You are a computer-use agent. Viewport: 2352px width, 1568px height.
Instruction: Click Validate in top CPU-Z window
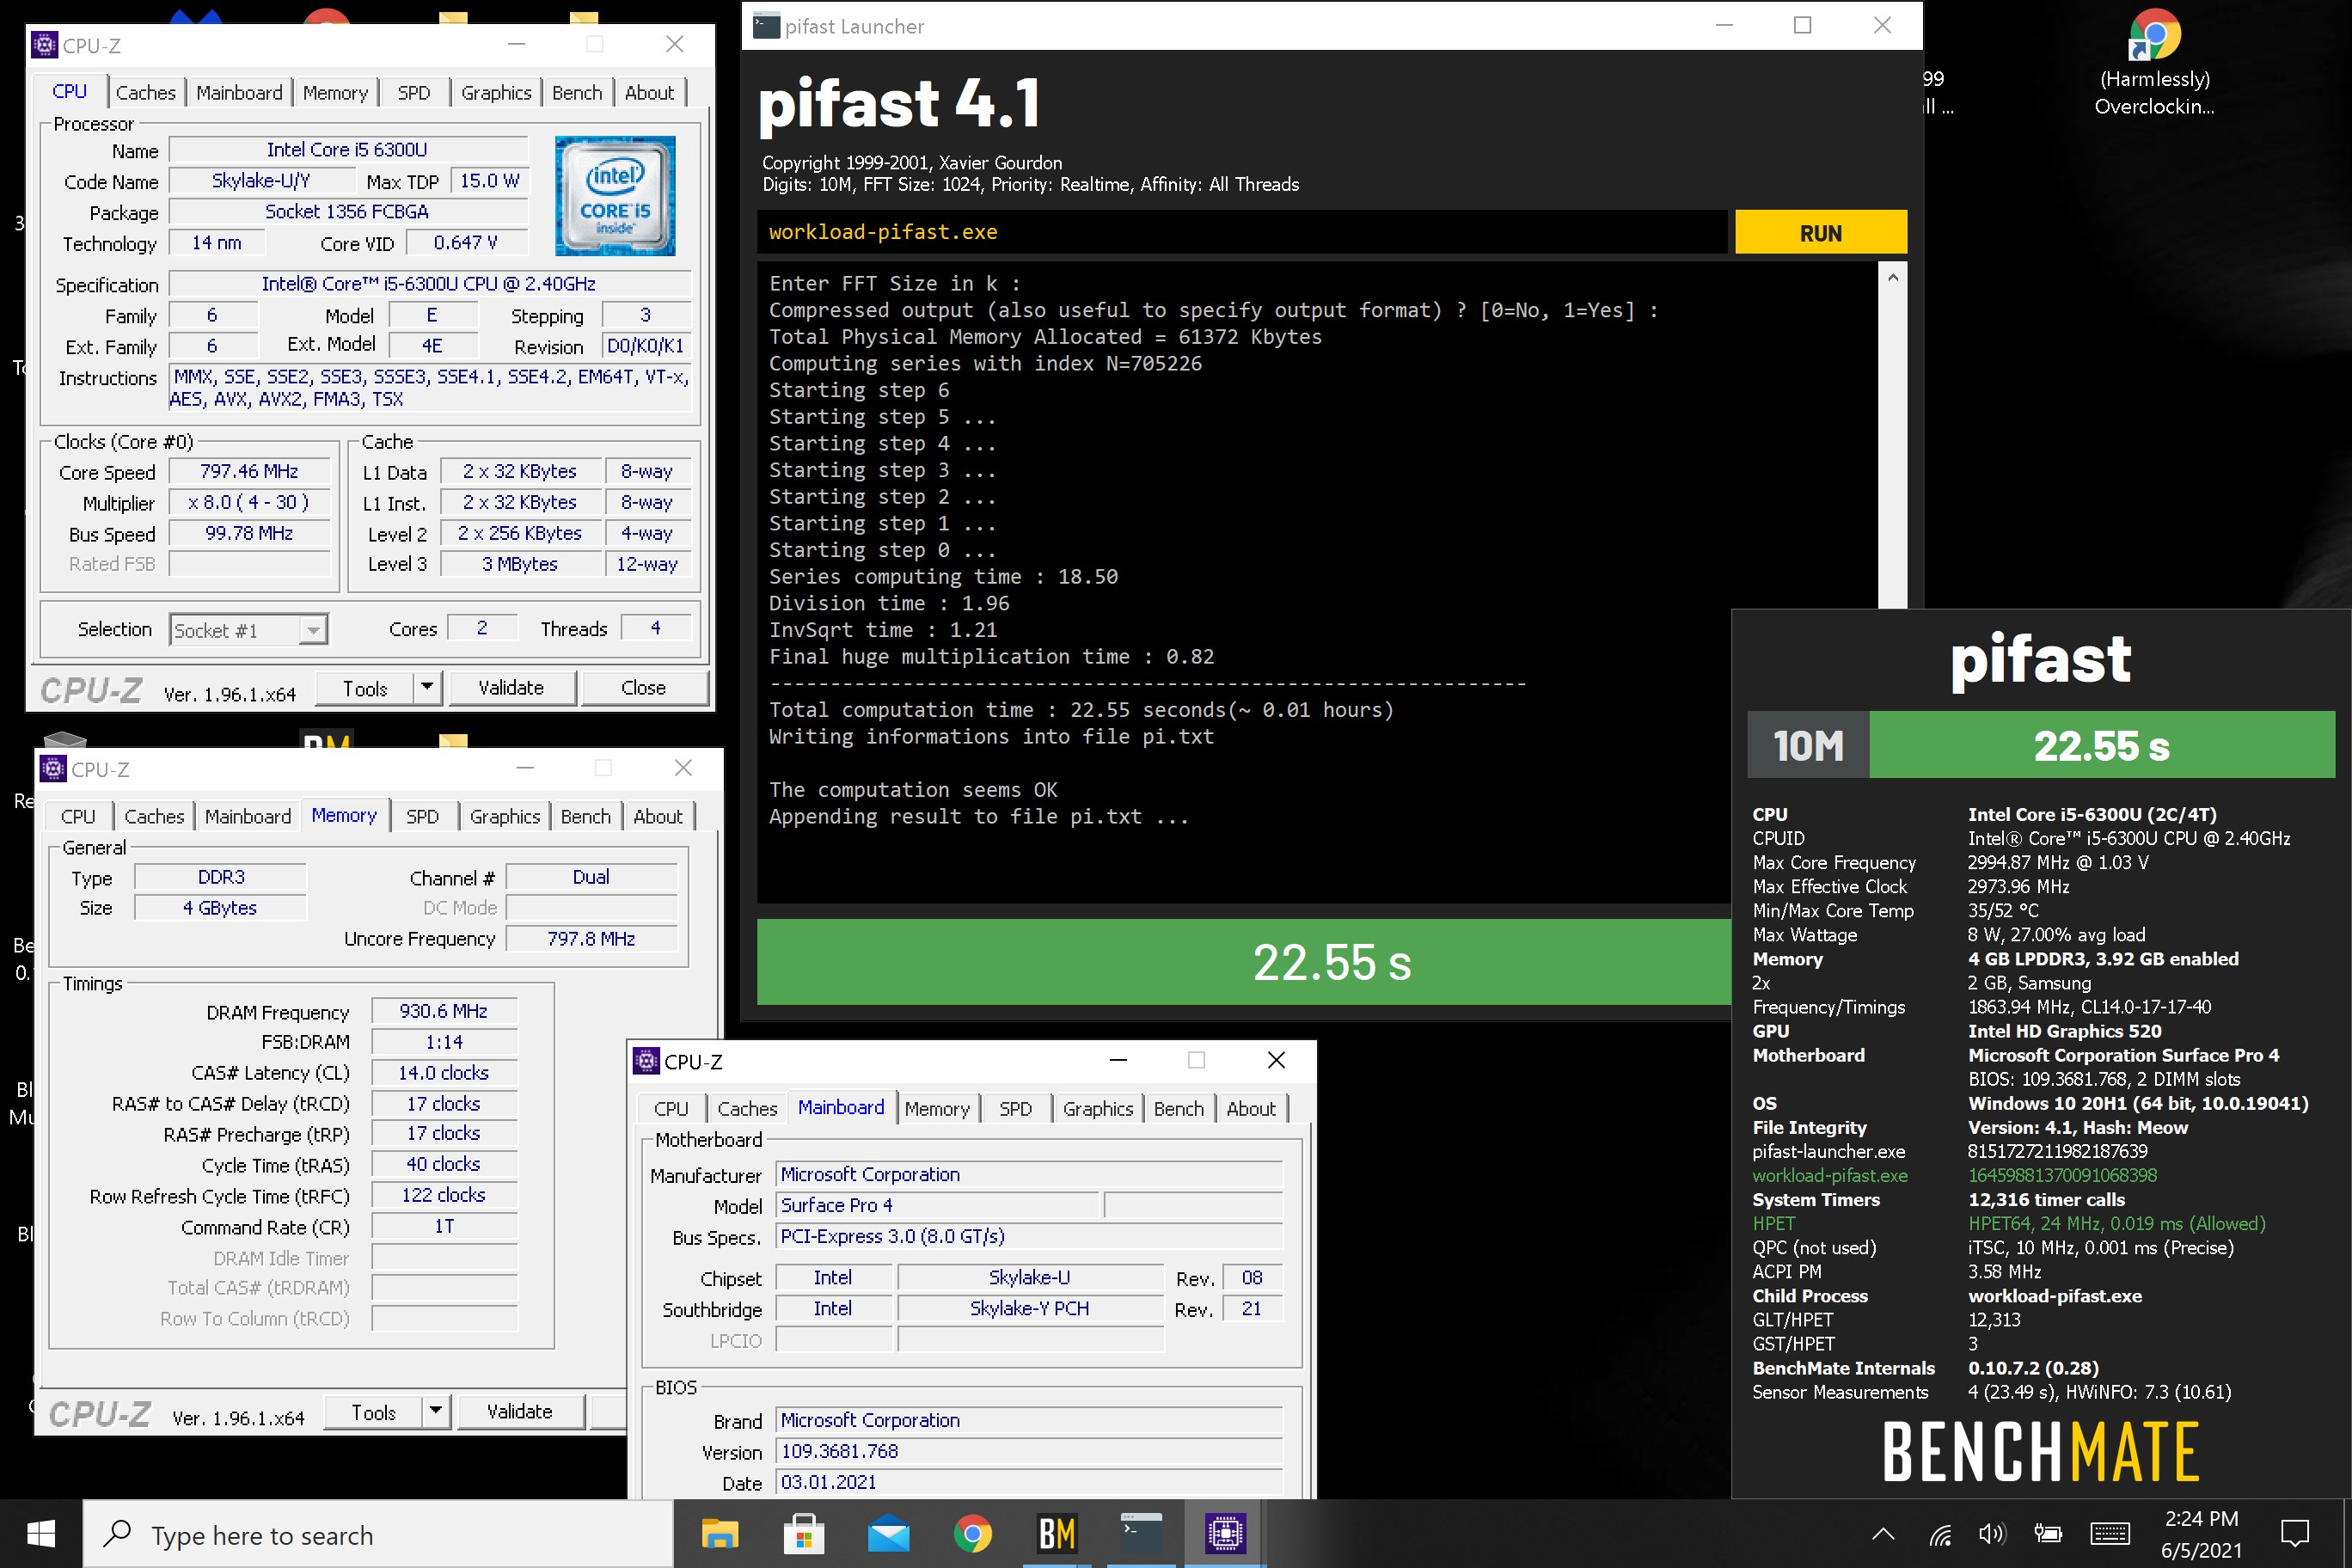coord(511,688)
